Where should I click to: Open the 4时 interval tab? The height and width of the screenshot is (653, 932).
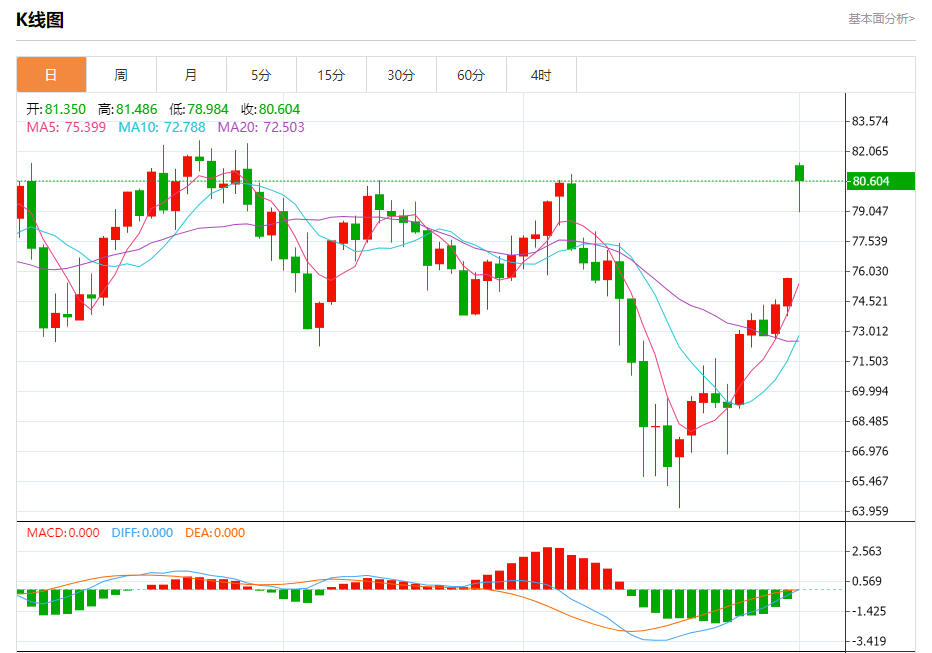point(541,75)
